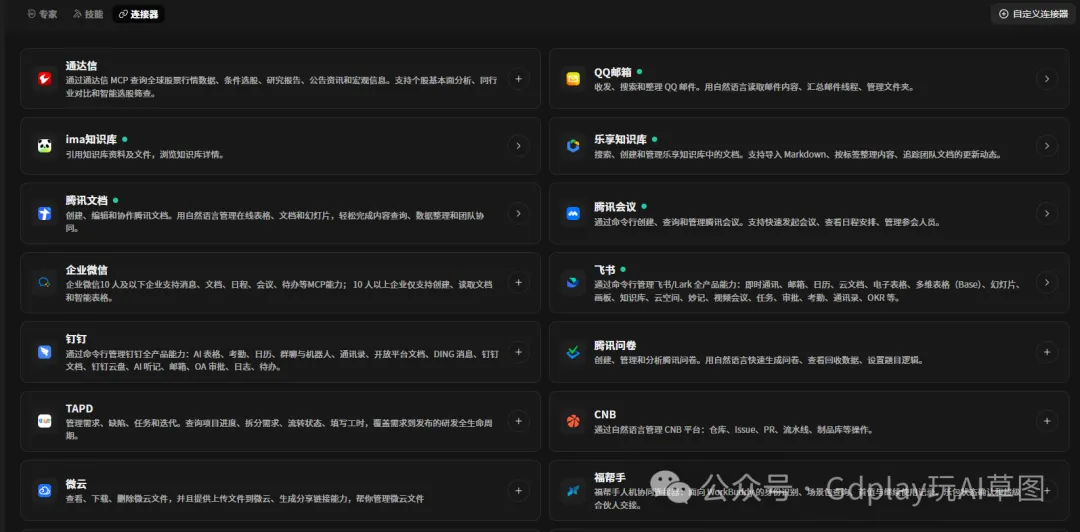
Task: Open QQ邮箱 details via chevron arrow
Action: click(x=1046, y=79)
